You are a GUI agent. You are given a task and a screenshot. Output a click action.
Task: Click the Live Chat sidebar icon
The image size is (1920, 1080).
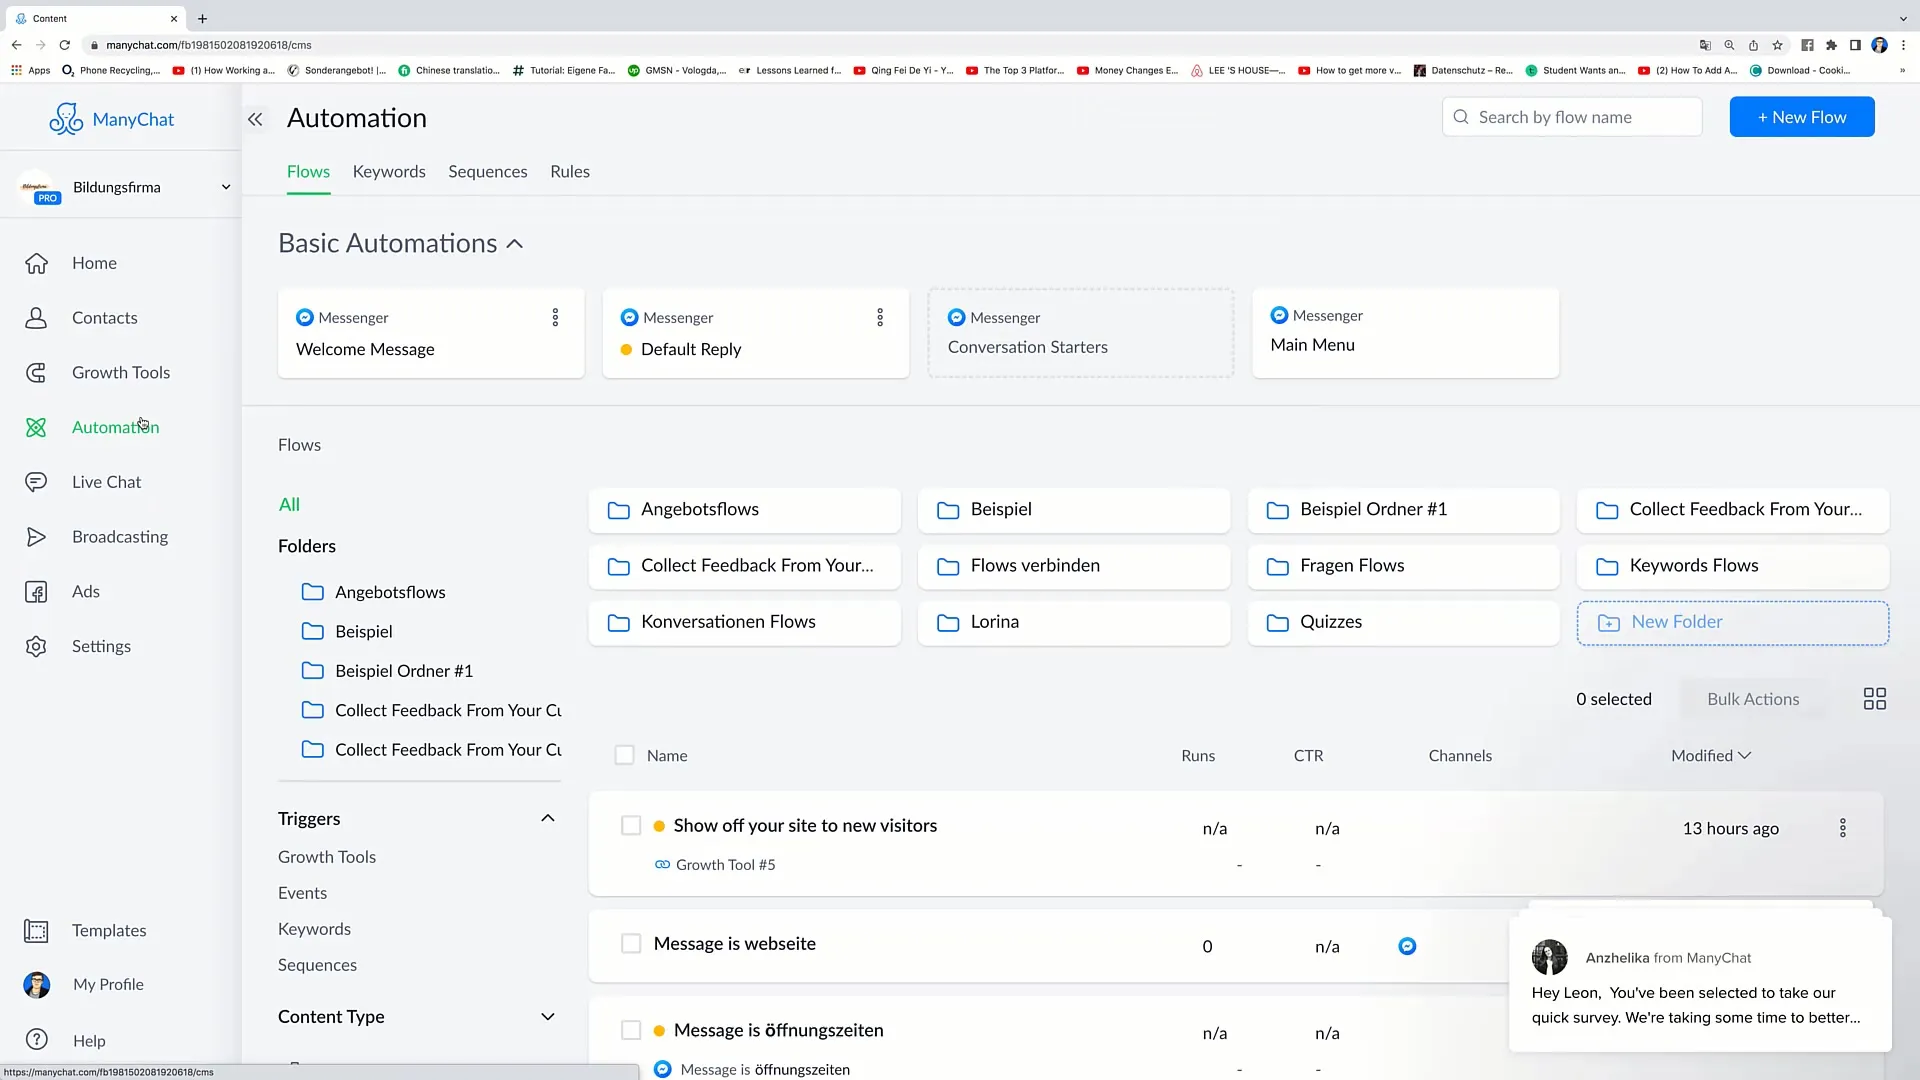click(37, 480)
